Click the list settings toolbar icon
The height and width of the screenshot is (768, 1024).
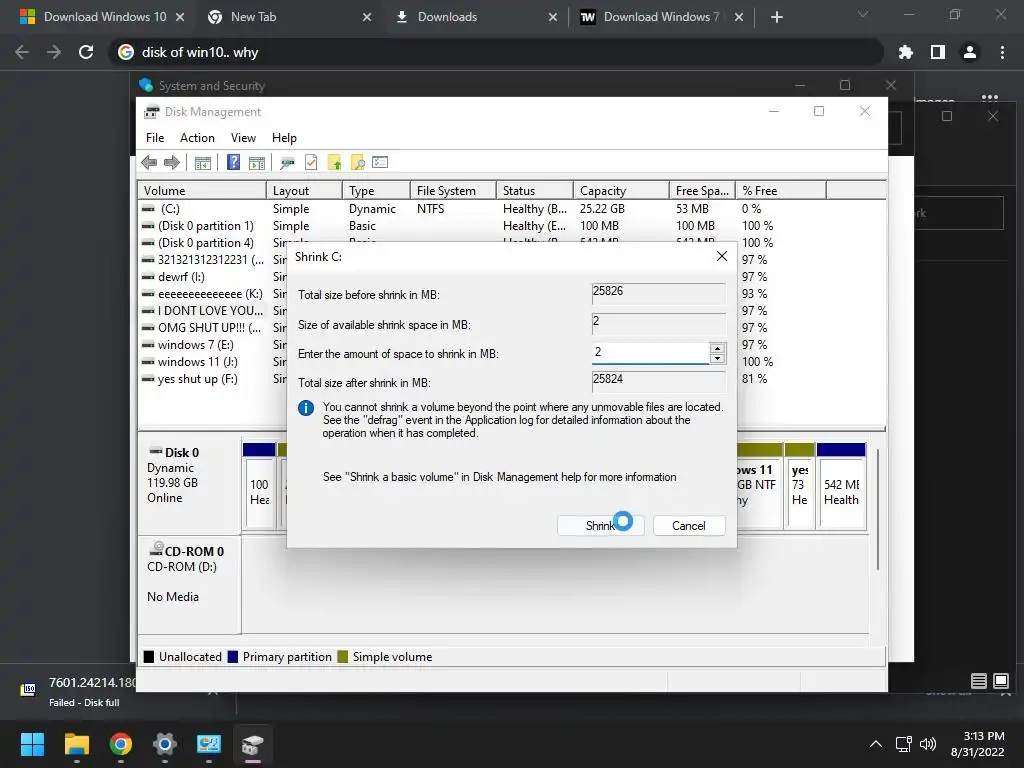[380, 162]
